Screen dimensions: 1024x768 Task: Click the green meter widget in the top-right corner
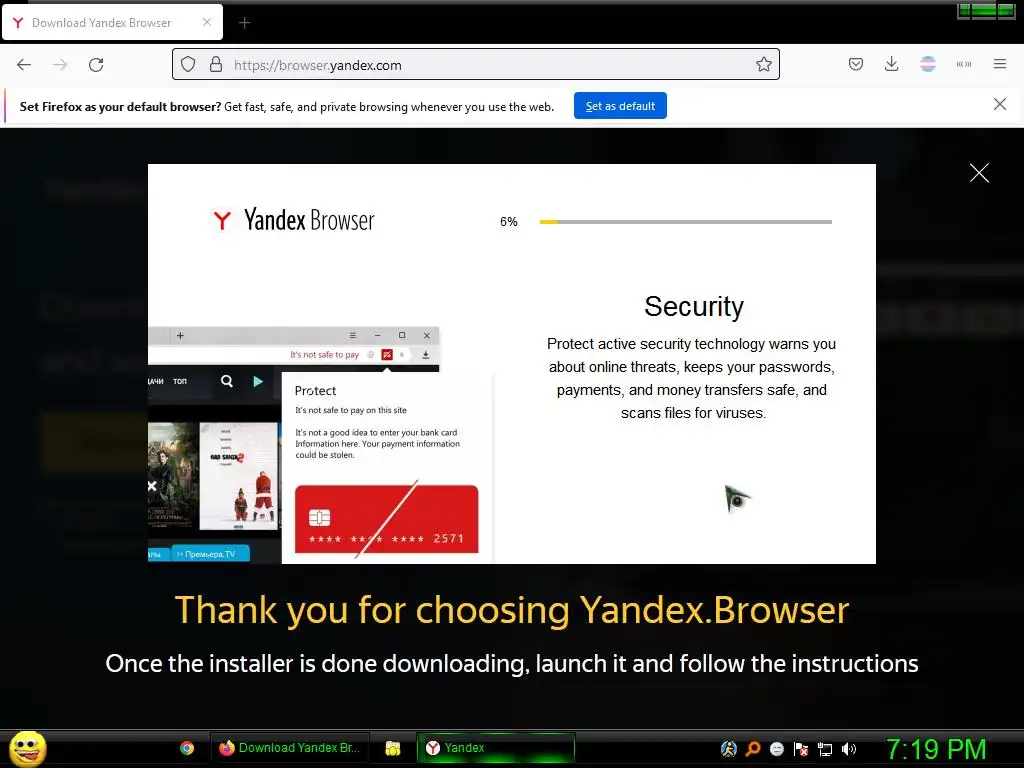[x=986, y=10]
